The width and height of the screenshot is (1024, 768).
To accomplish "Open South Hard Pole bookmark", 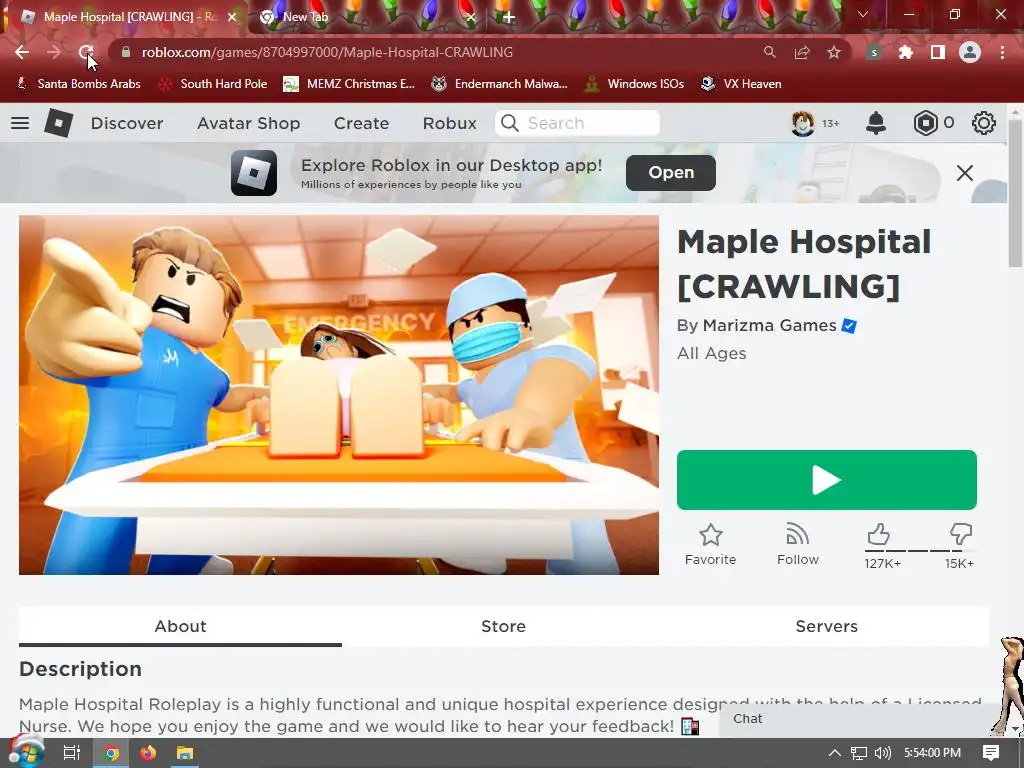I will click(213, 84).
